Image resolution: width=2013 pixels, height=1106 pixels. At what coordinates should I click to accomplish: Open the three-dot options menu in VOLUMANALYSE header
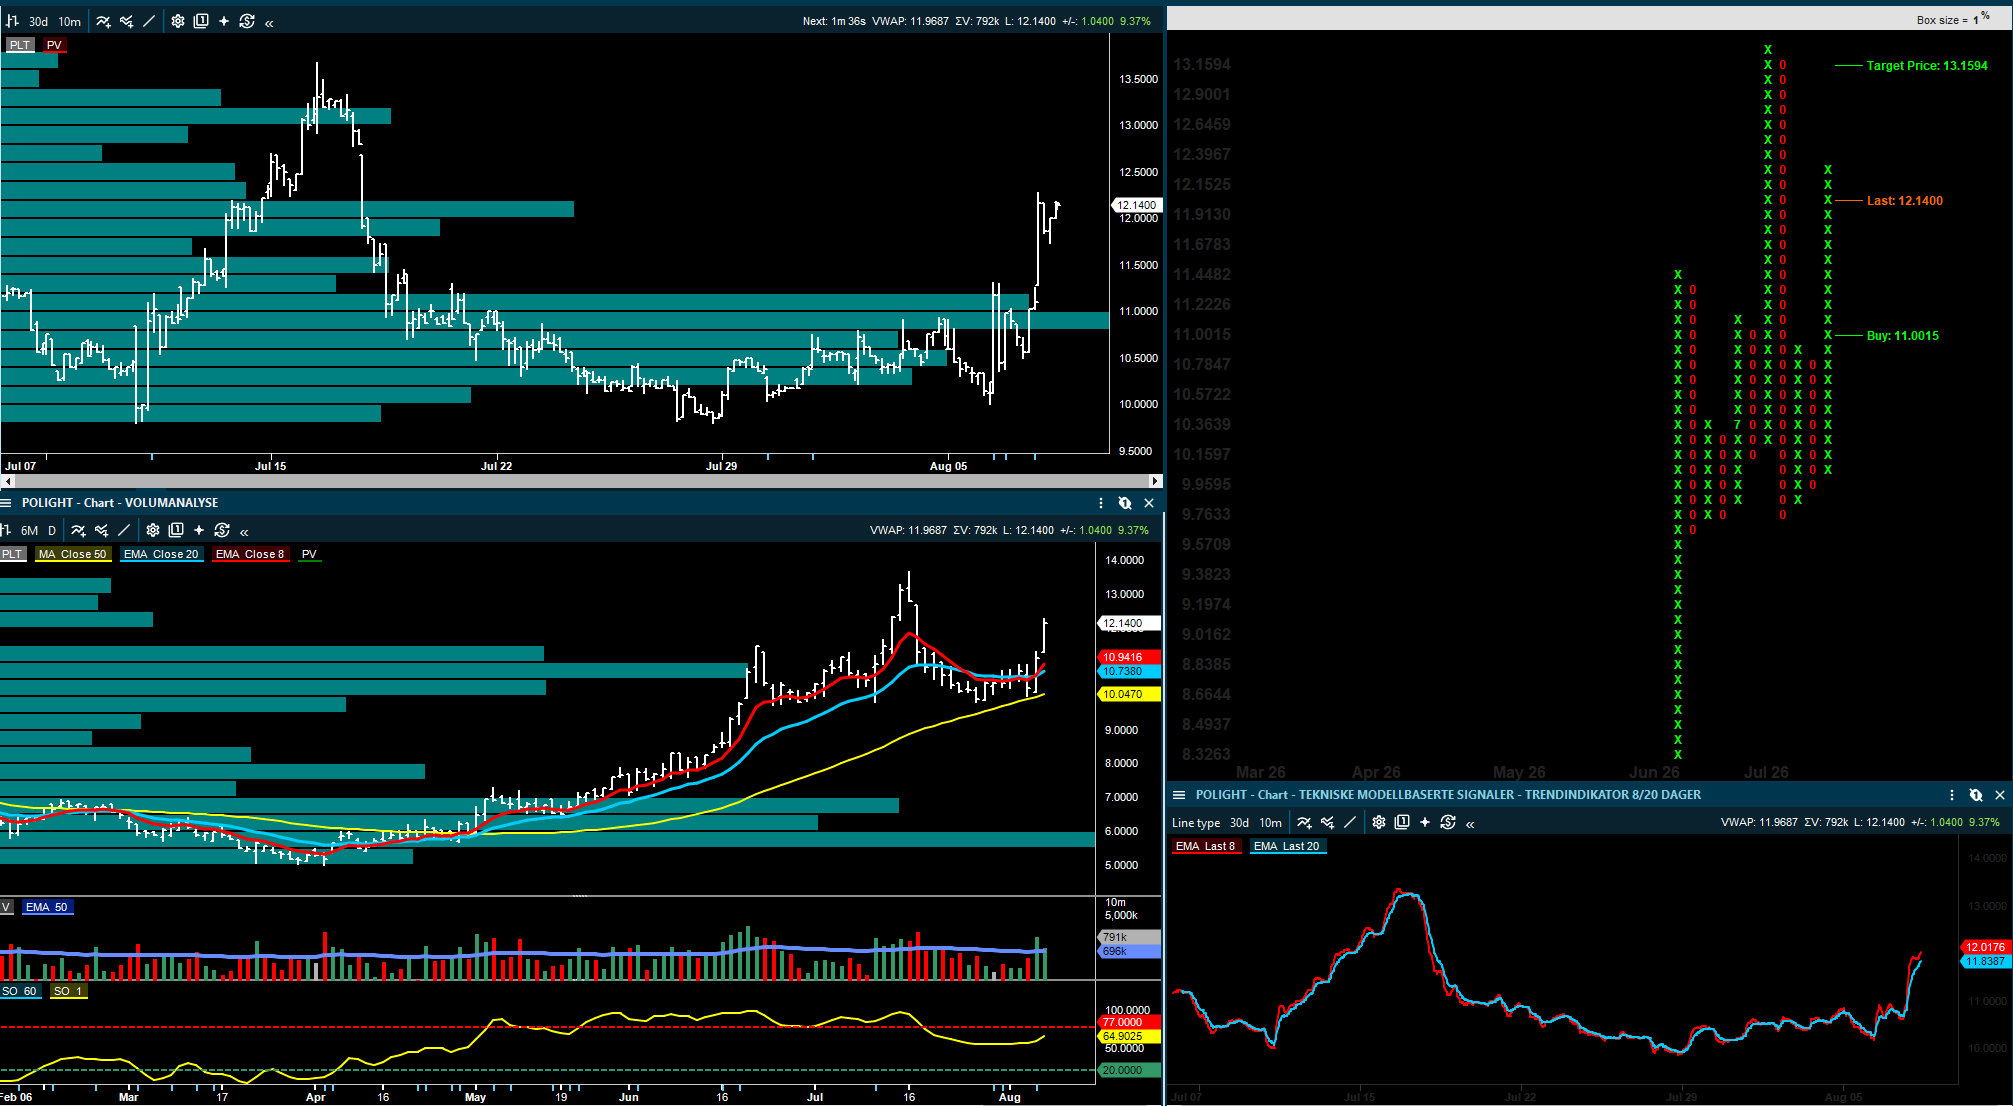pyautogui.click(x=1101, y=503)
